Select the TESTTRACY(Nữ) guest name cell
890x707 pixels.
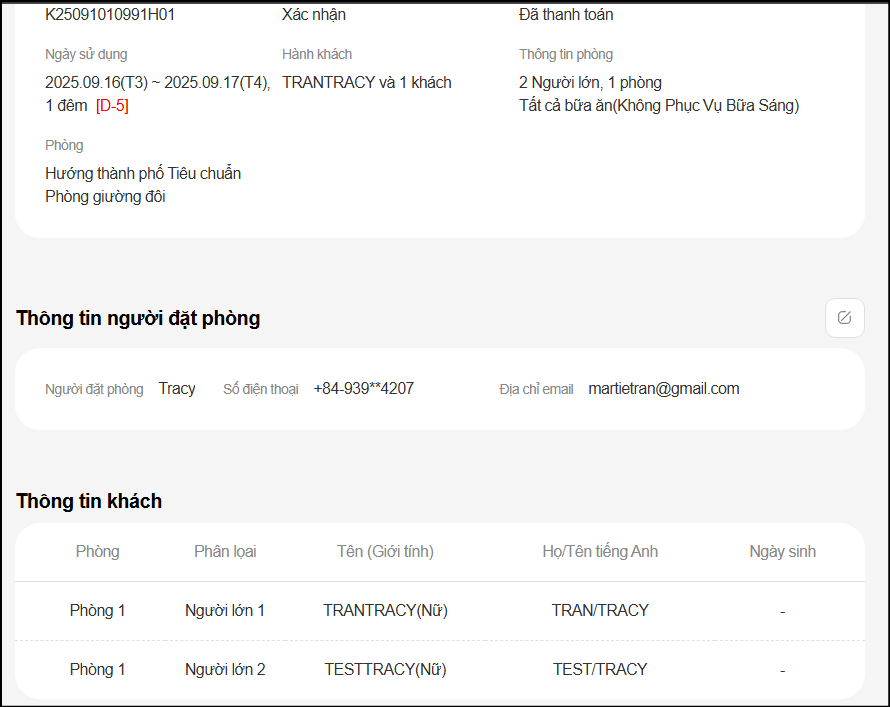[385, 669]
